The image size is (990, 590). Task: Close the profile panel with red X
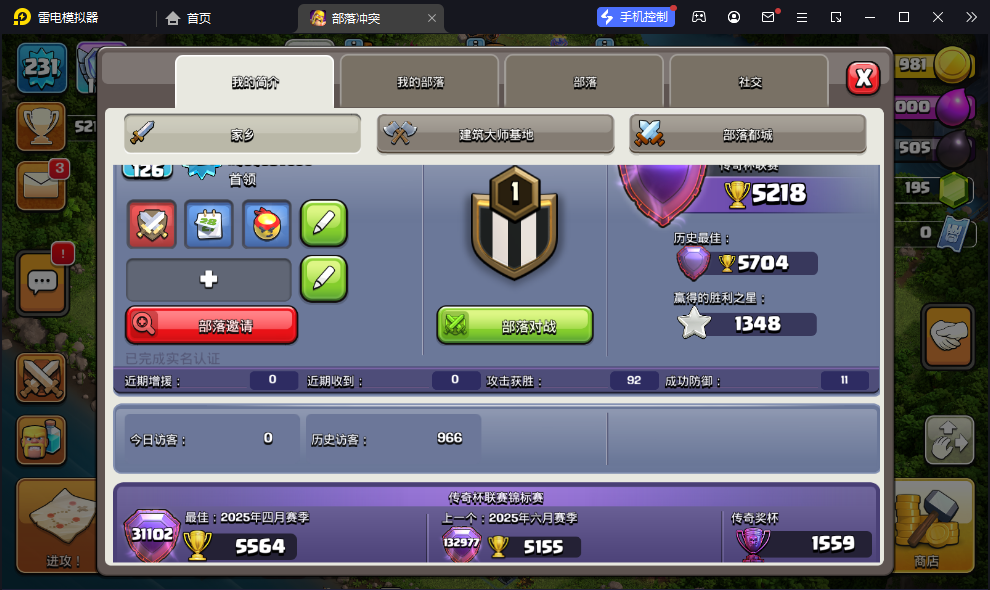pos(863,78)
